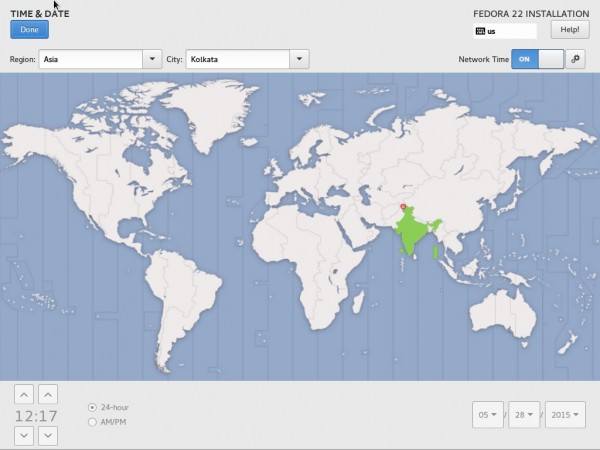Select the 24-hour radio button
The height and width of the screenshot is (450, 600).
pos(92,407)
